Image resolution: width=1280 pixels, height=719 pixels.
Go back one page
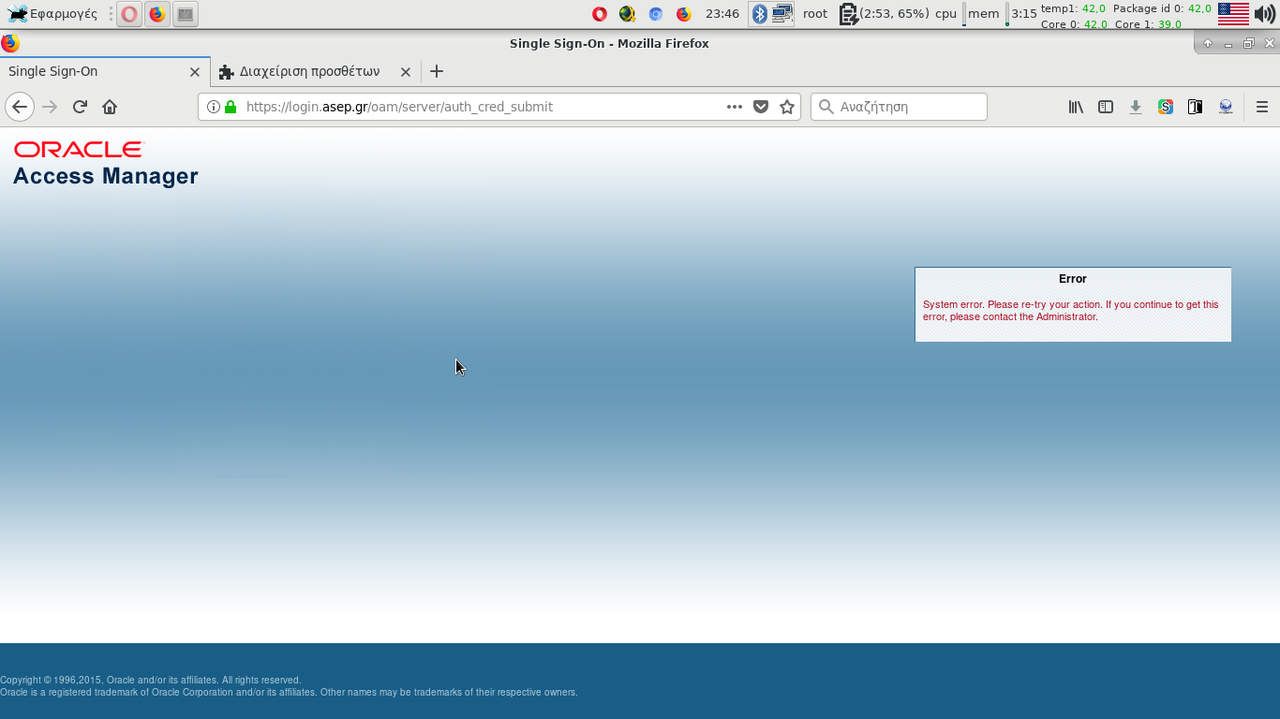point(19,107)
